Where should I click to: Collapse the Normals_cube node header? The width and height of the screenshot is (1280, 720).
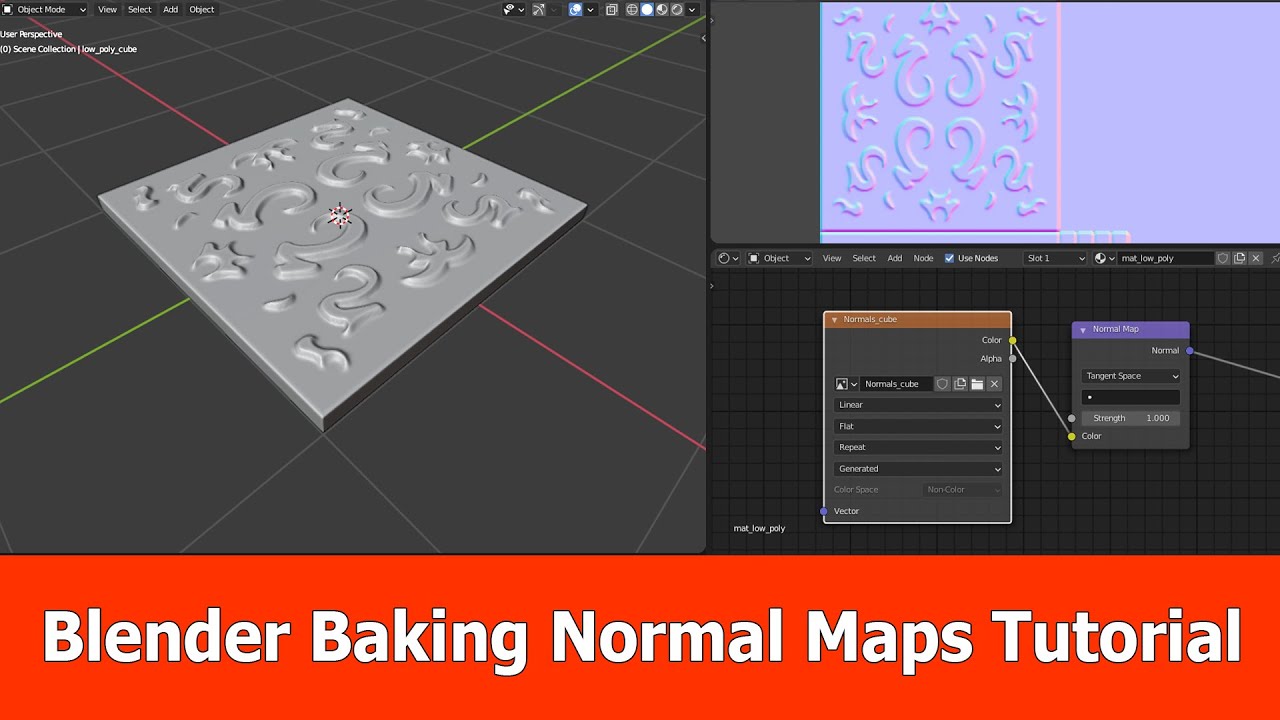coord(834,319)
